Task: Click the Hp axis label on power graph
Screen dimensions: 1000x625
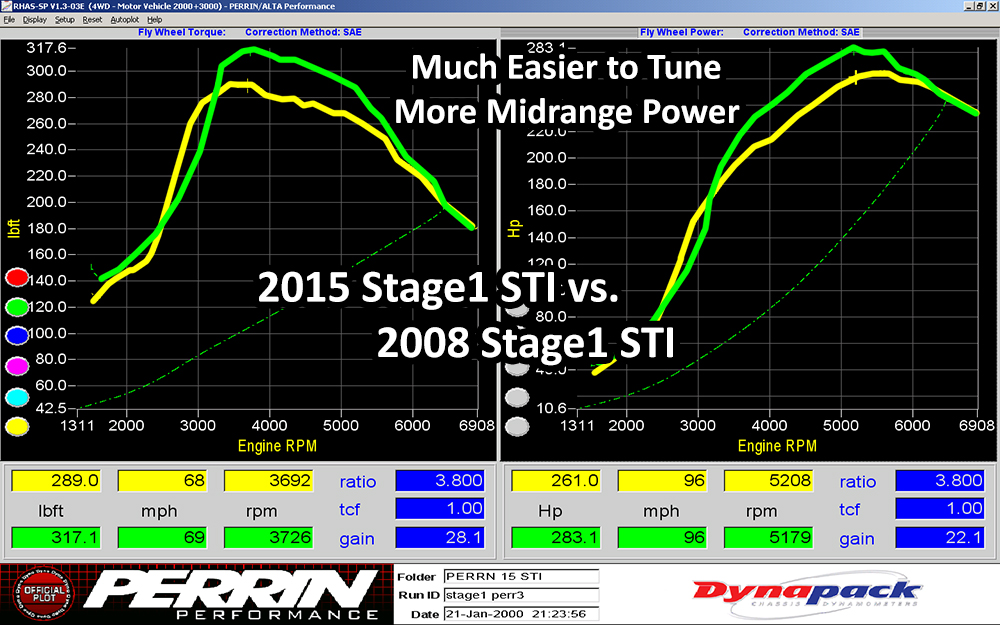Action: [514, 228]
